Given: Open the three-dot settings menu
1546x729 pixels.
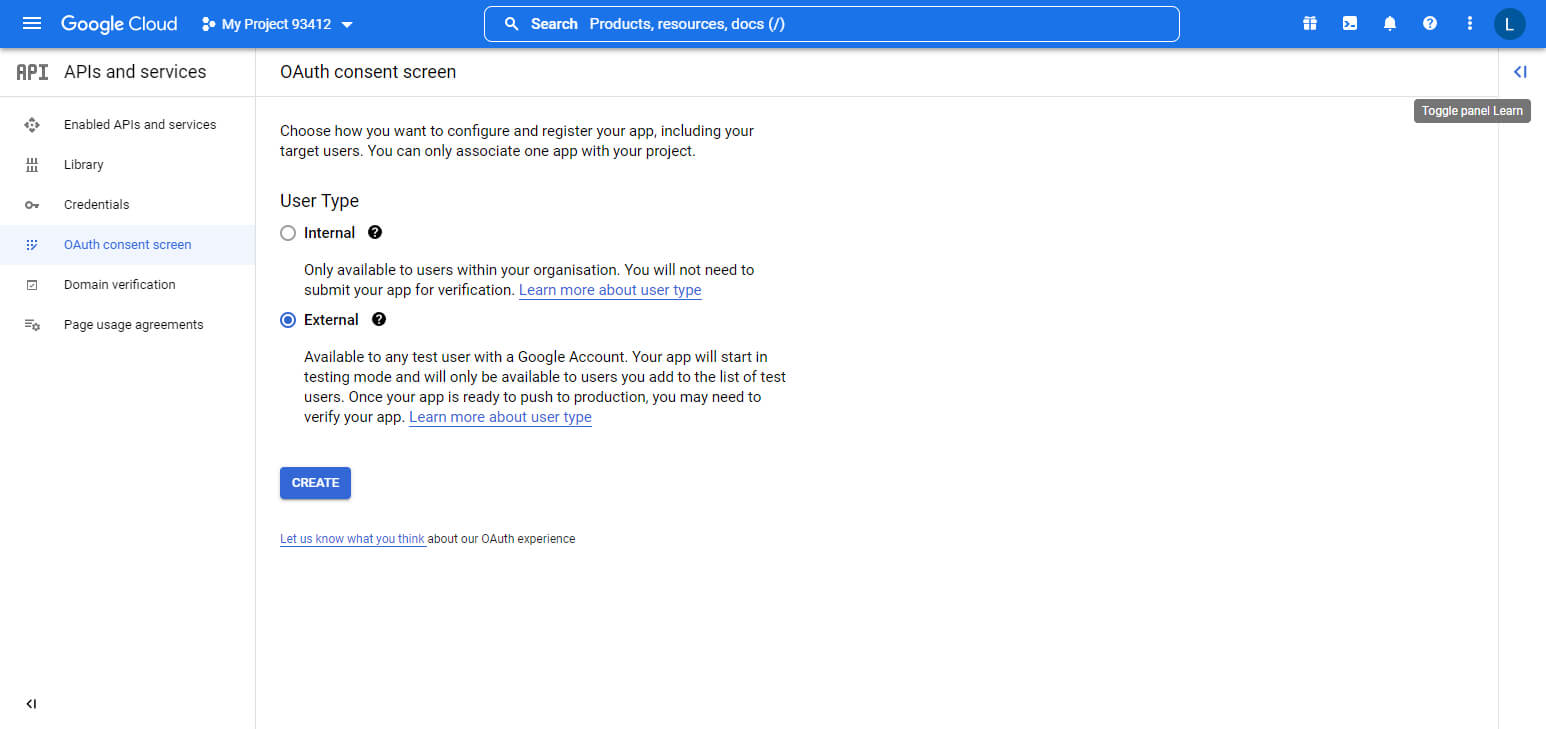Looking at the screenshot, I should (1470, 24).
